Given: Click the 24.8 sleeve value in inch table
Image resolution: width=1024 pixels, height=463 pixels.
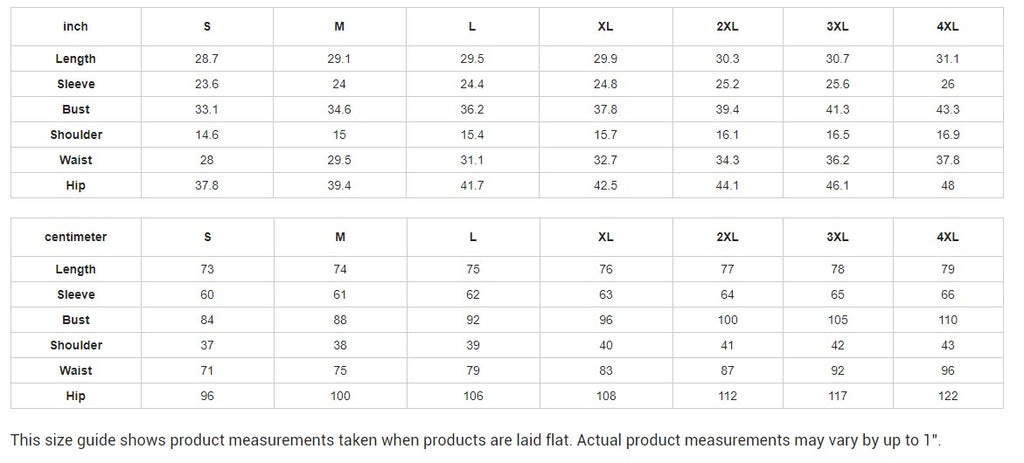Looking at the screenshot, I should [x=605, y=84].
